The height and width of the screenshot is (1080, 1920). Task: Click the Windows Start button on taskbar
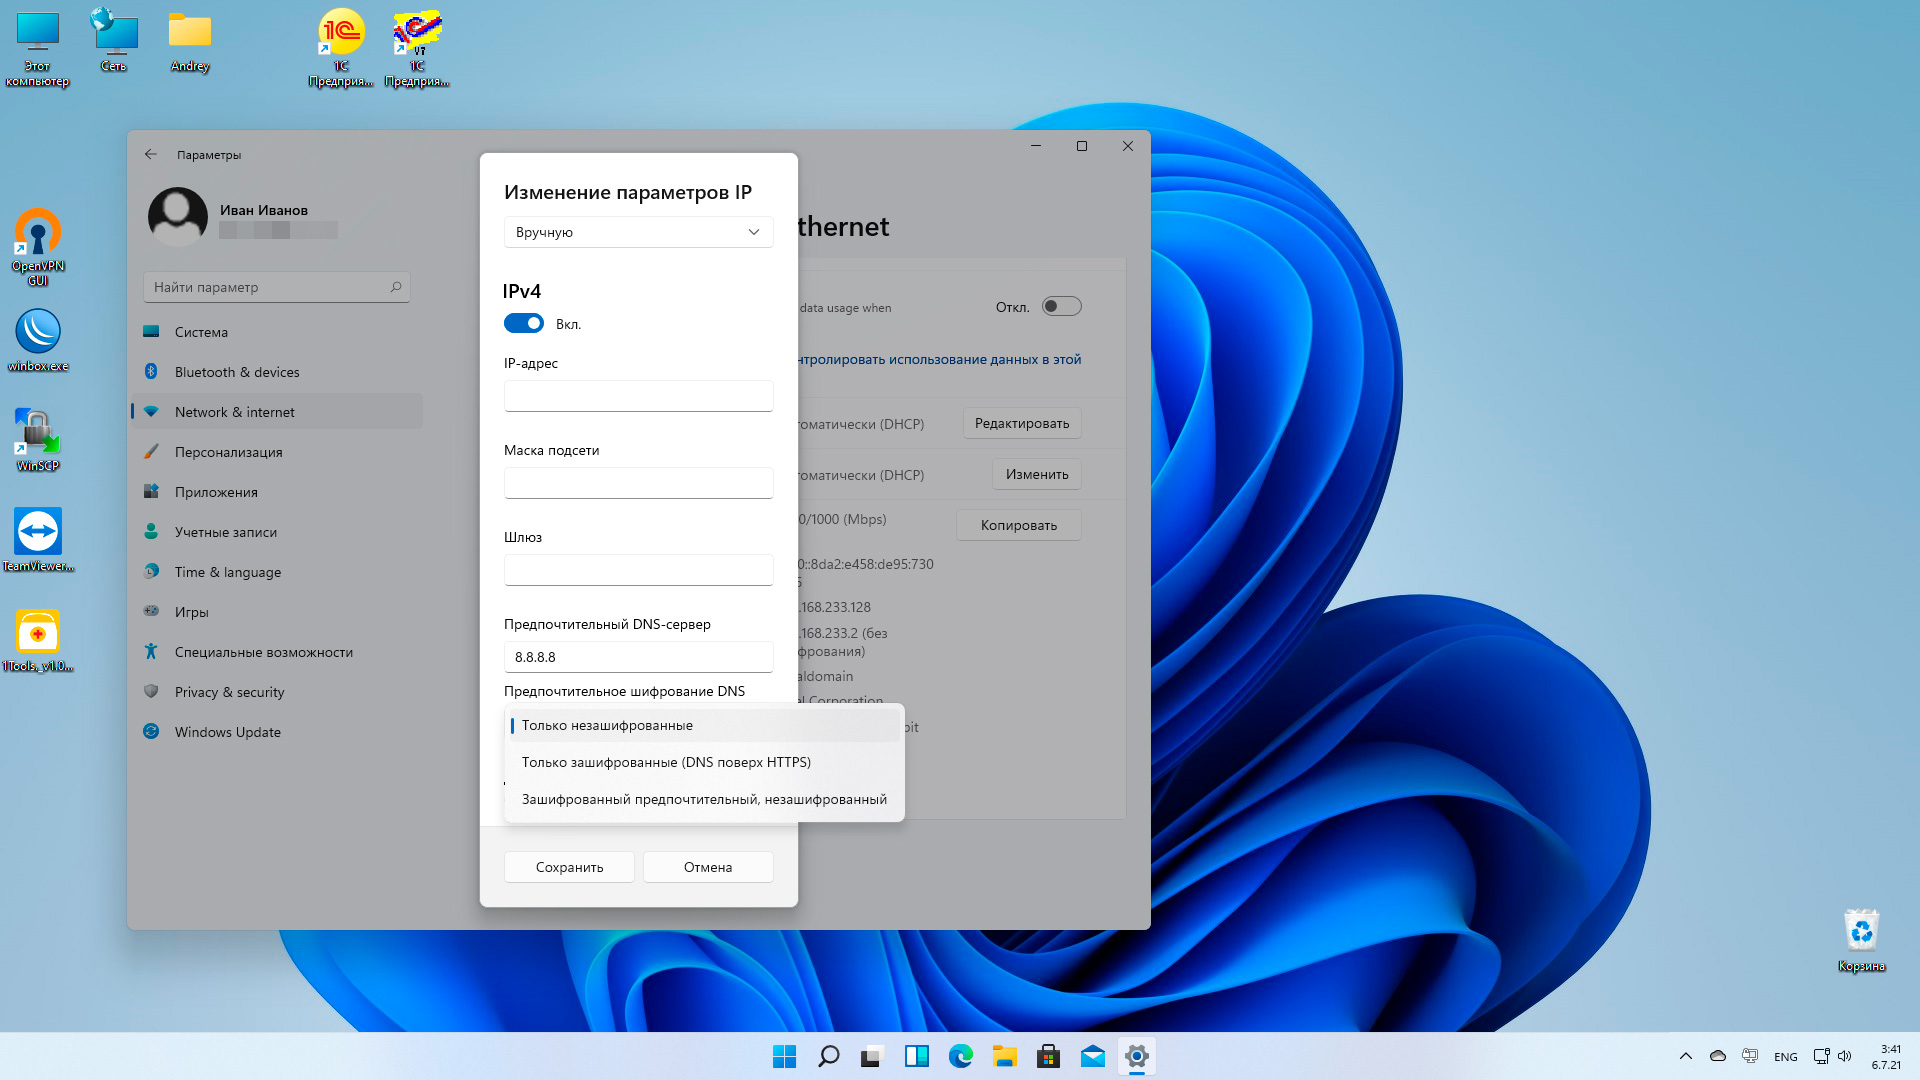tap(784, 1056)
